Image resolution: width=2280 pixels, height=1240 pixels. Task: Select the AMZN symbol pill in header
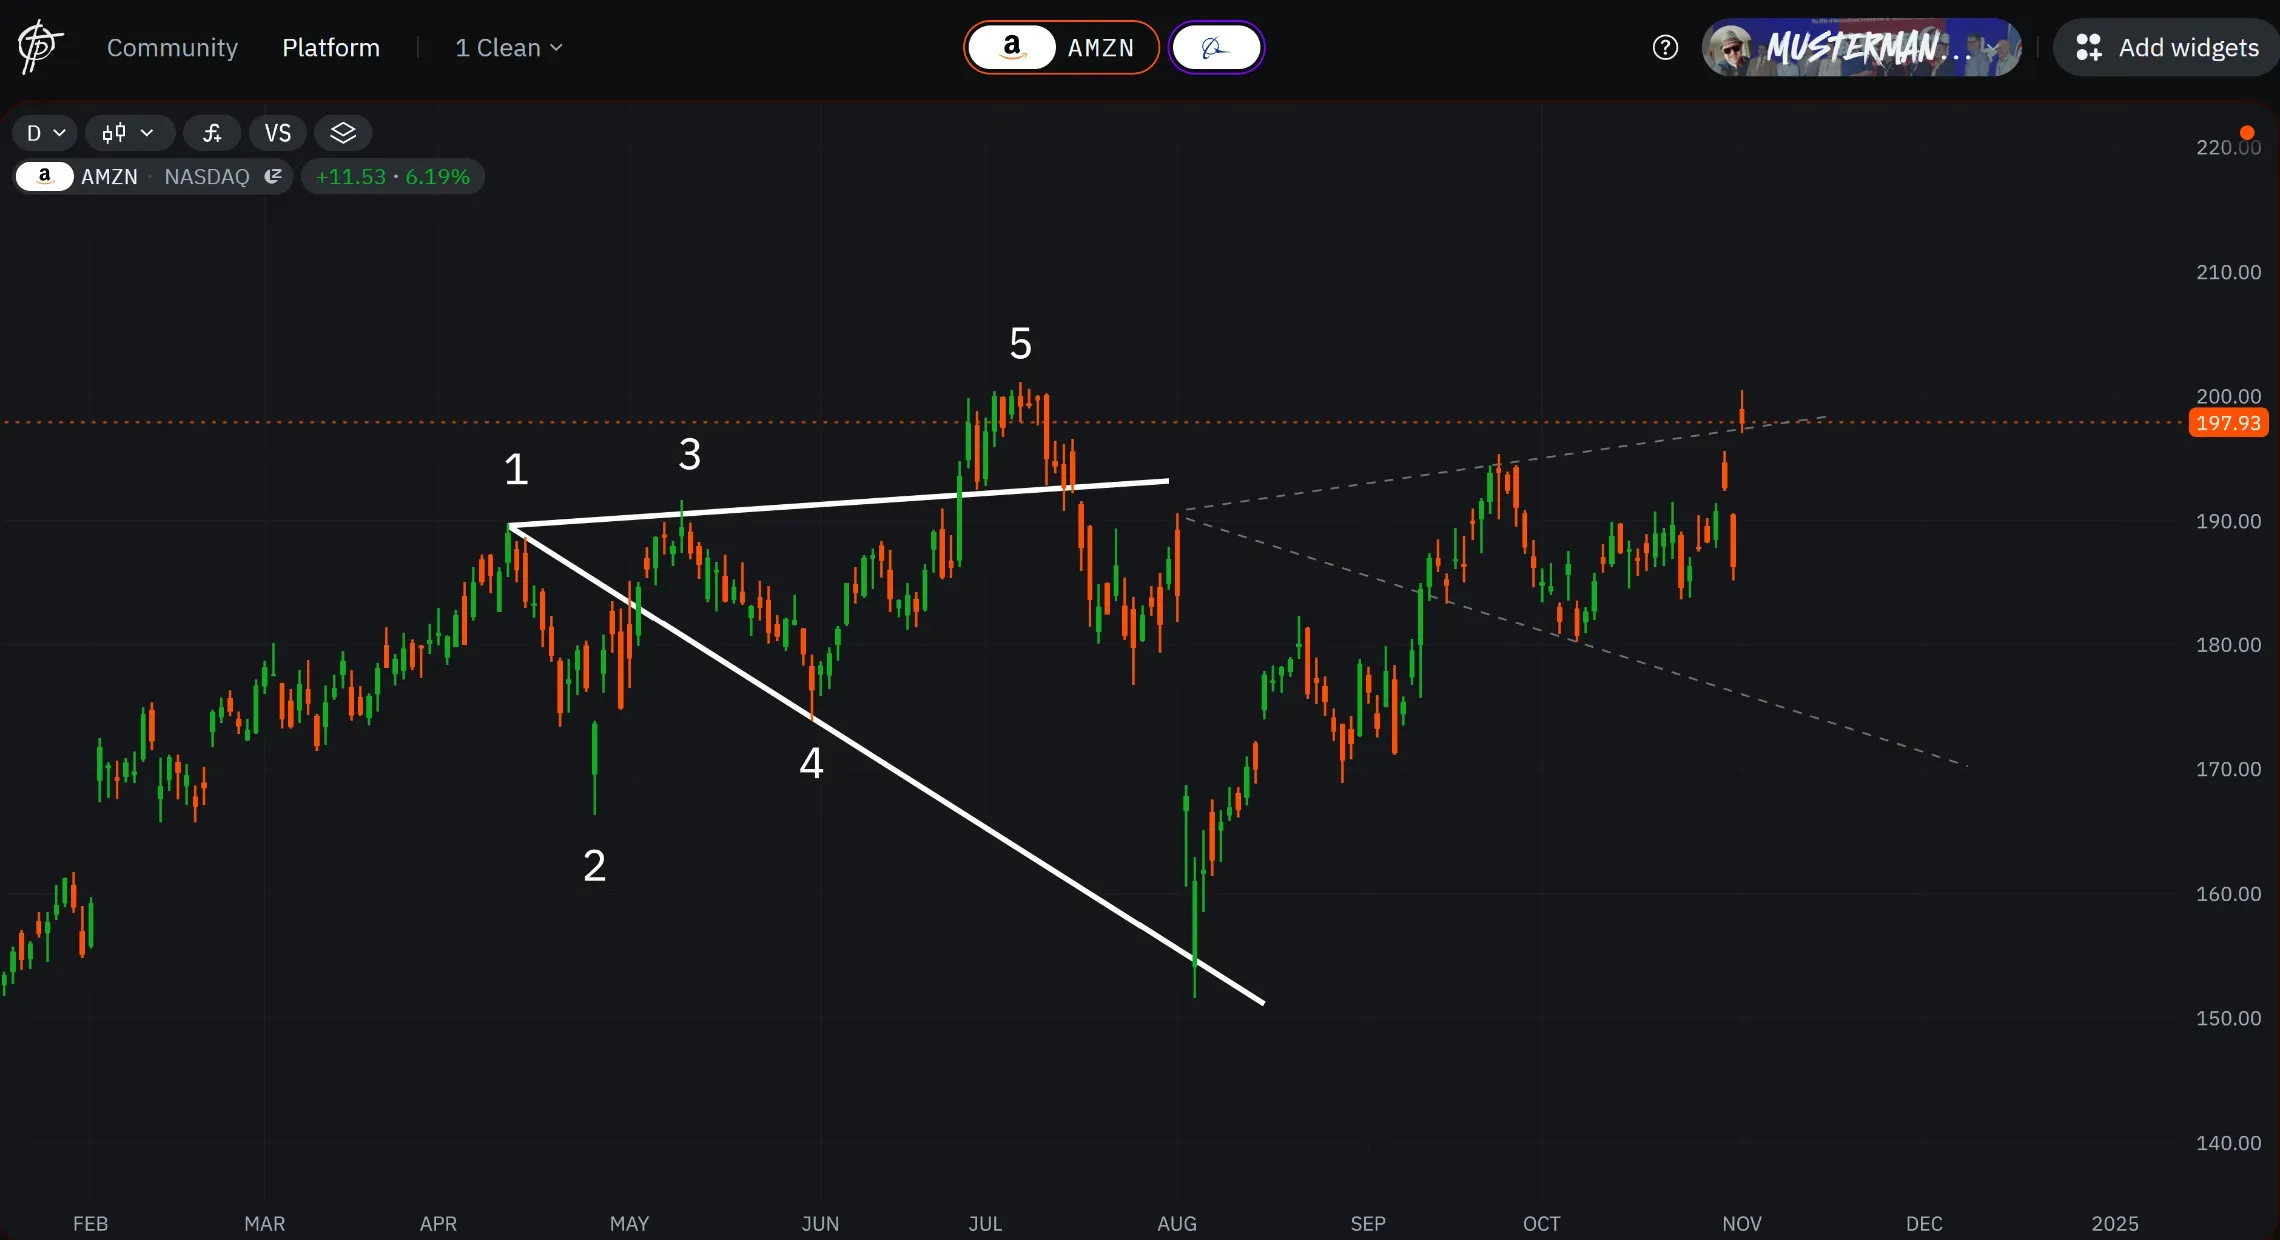pos(1061,47)
